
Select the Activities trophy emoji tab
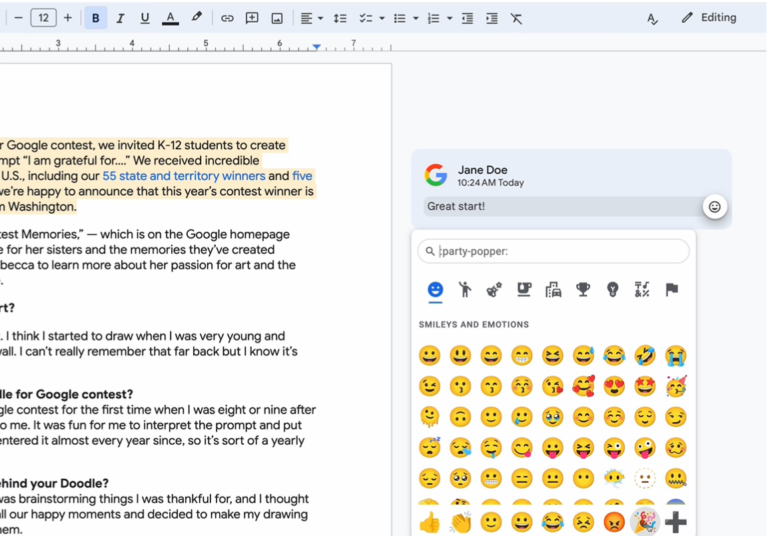pyautogui.click(x=583, y=290)
